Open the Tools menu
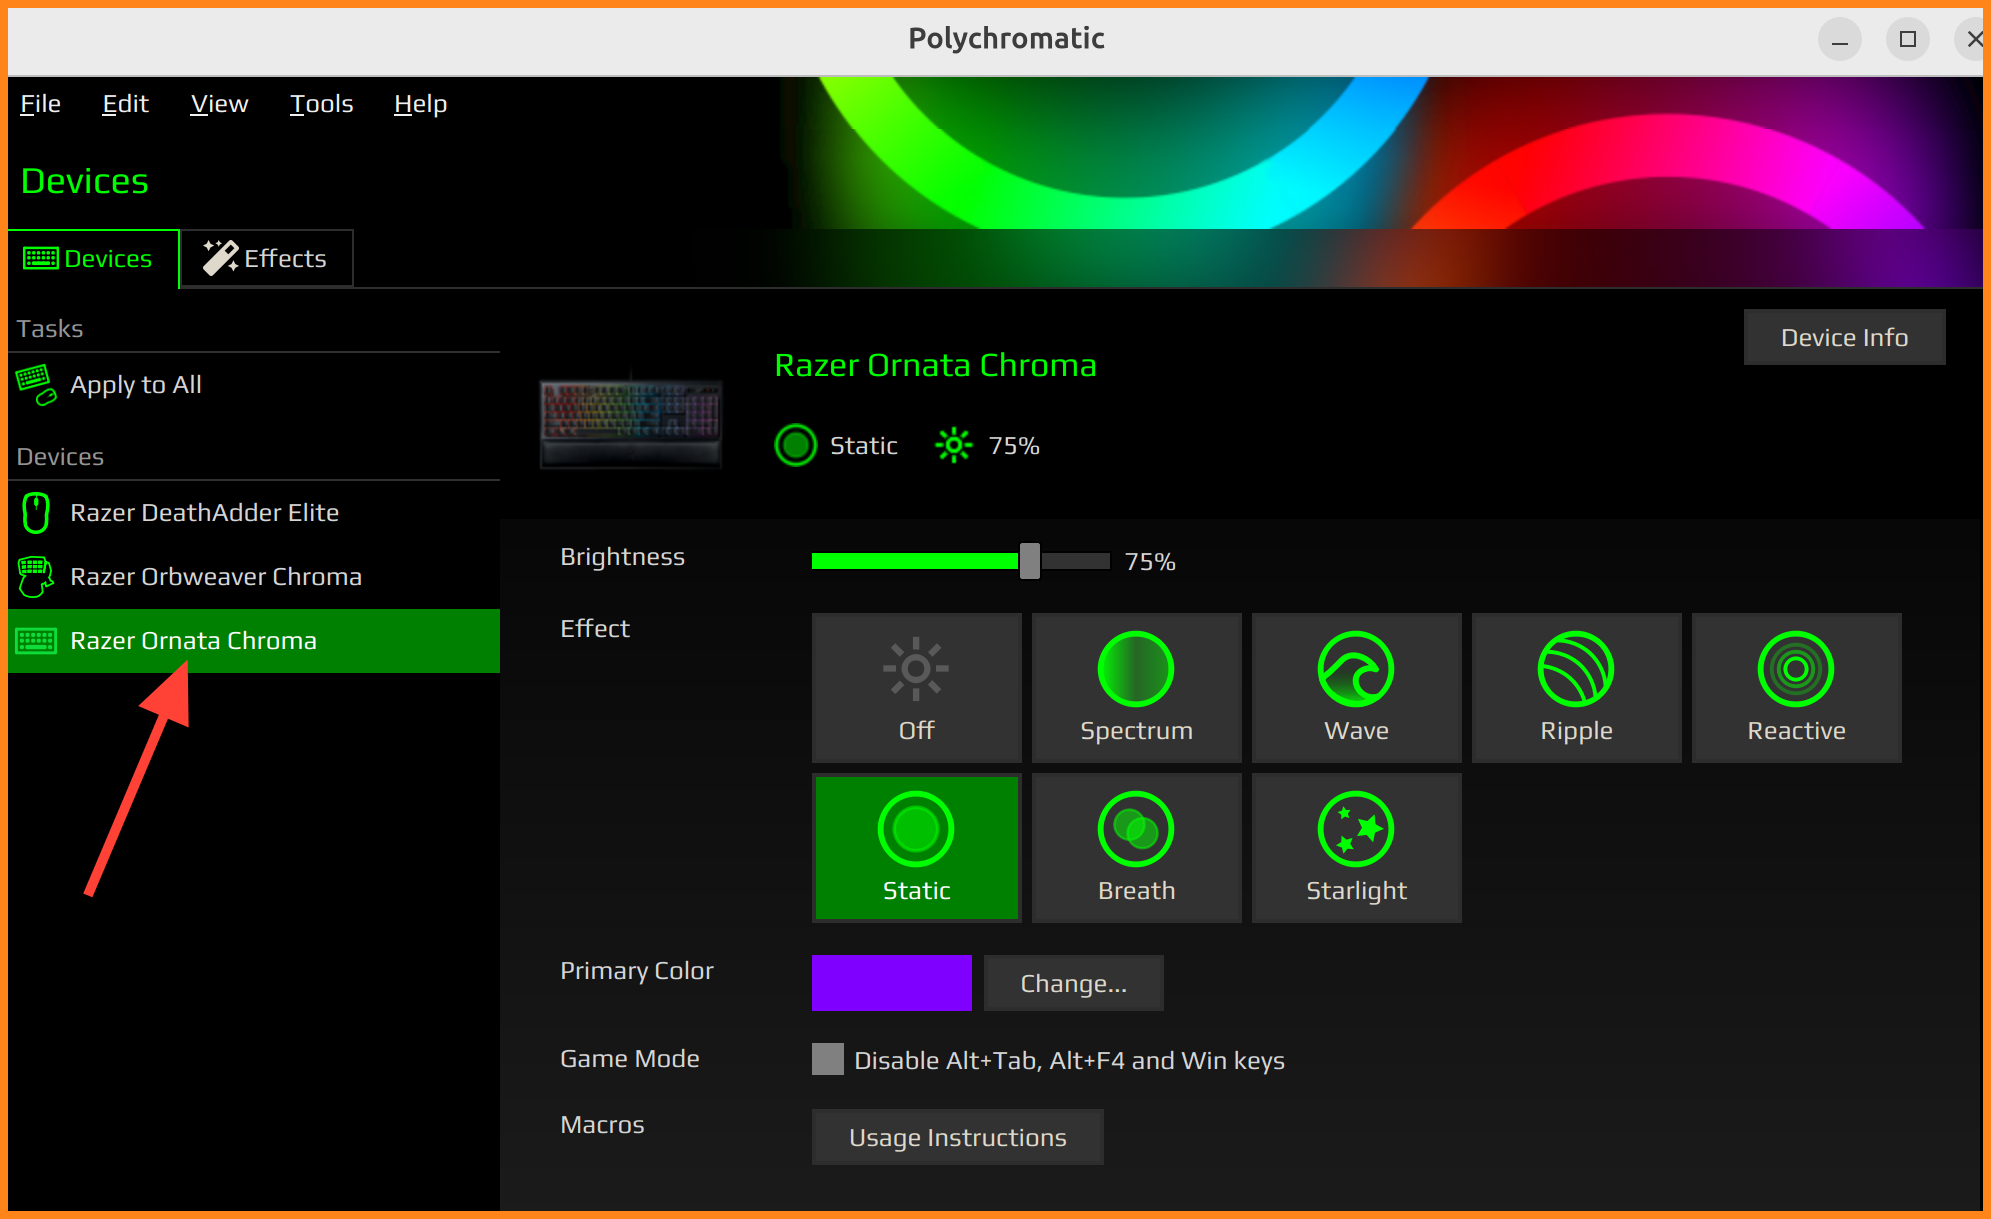This screenshot has width=1991, height=1219. click(321, 104)
